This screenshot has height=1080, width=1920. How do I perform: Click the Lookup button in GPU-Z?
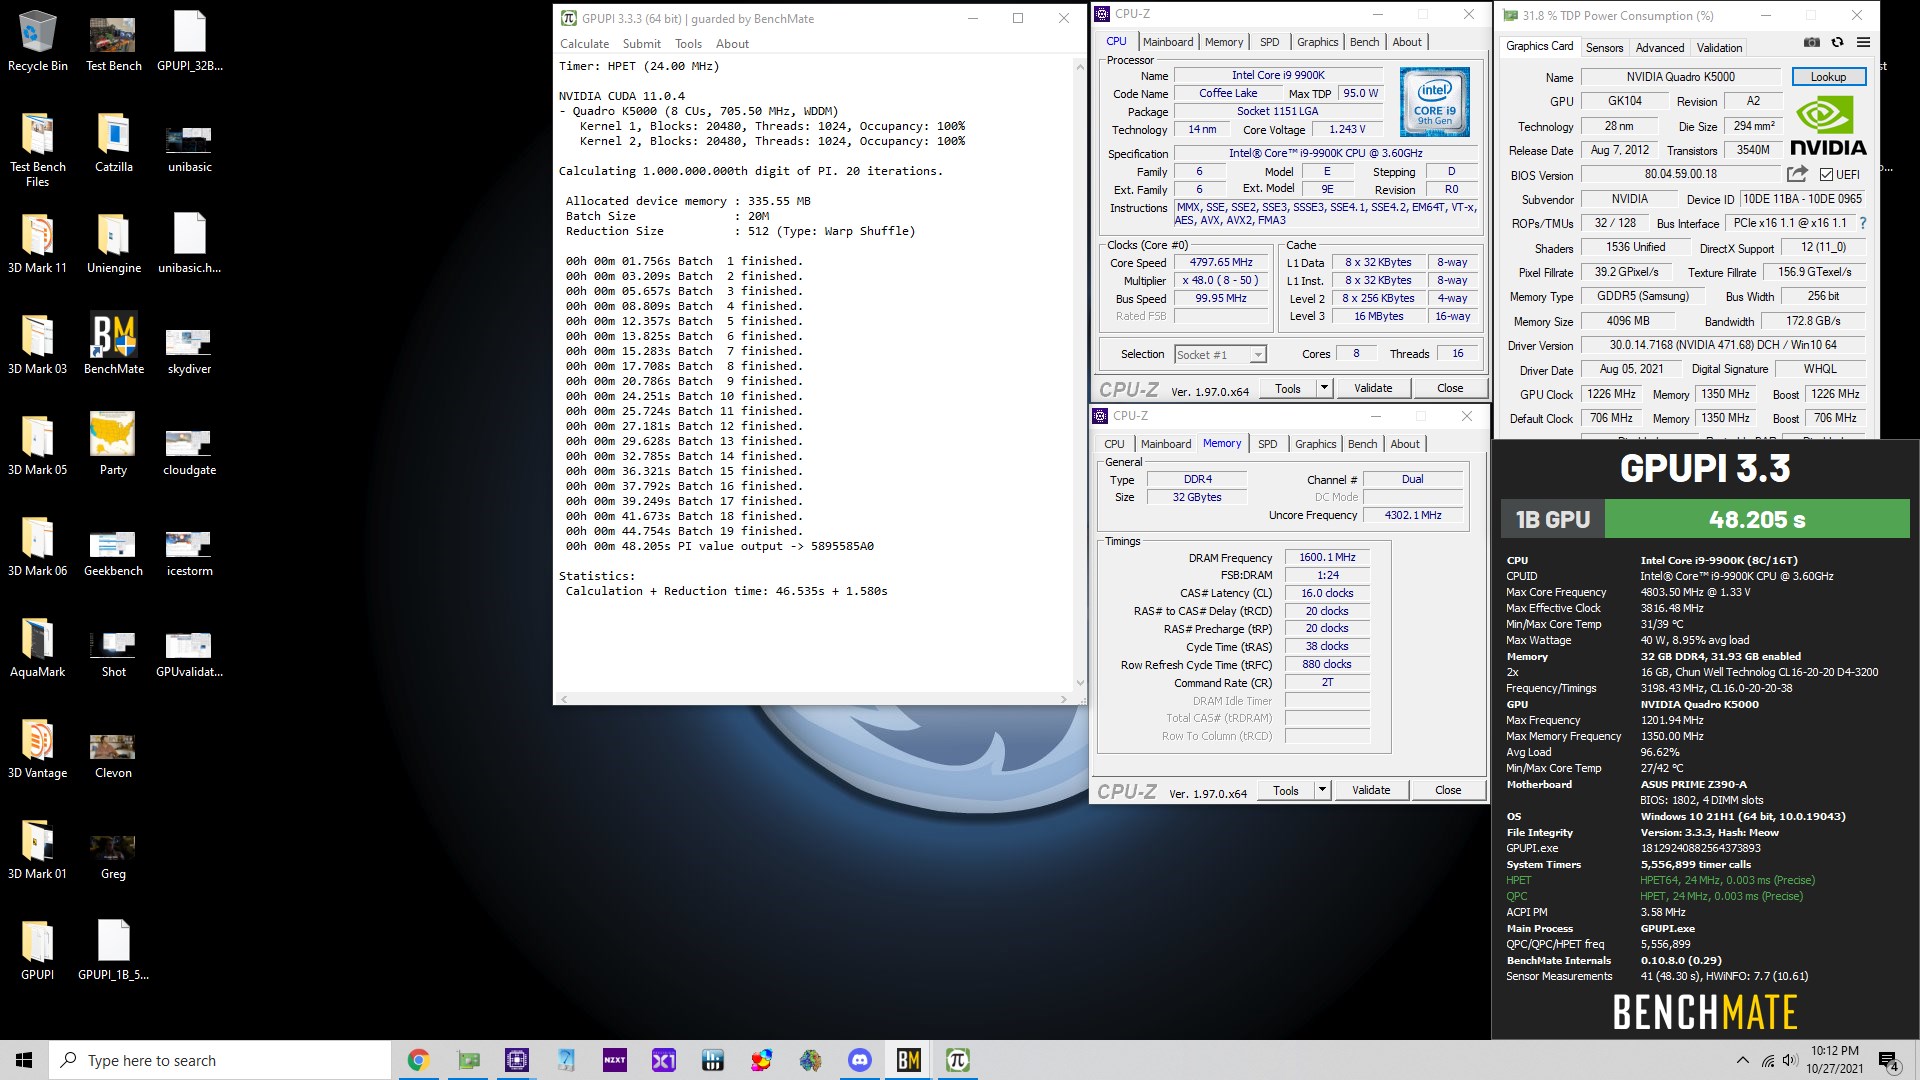coord(1827,77)
